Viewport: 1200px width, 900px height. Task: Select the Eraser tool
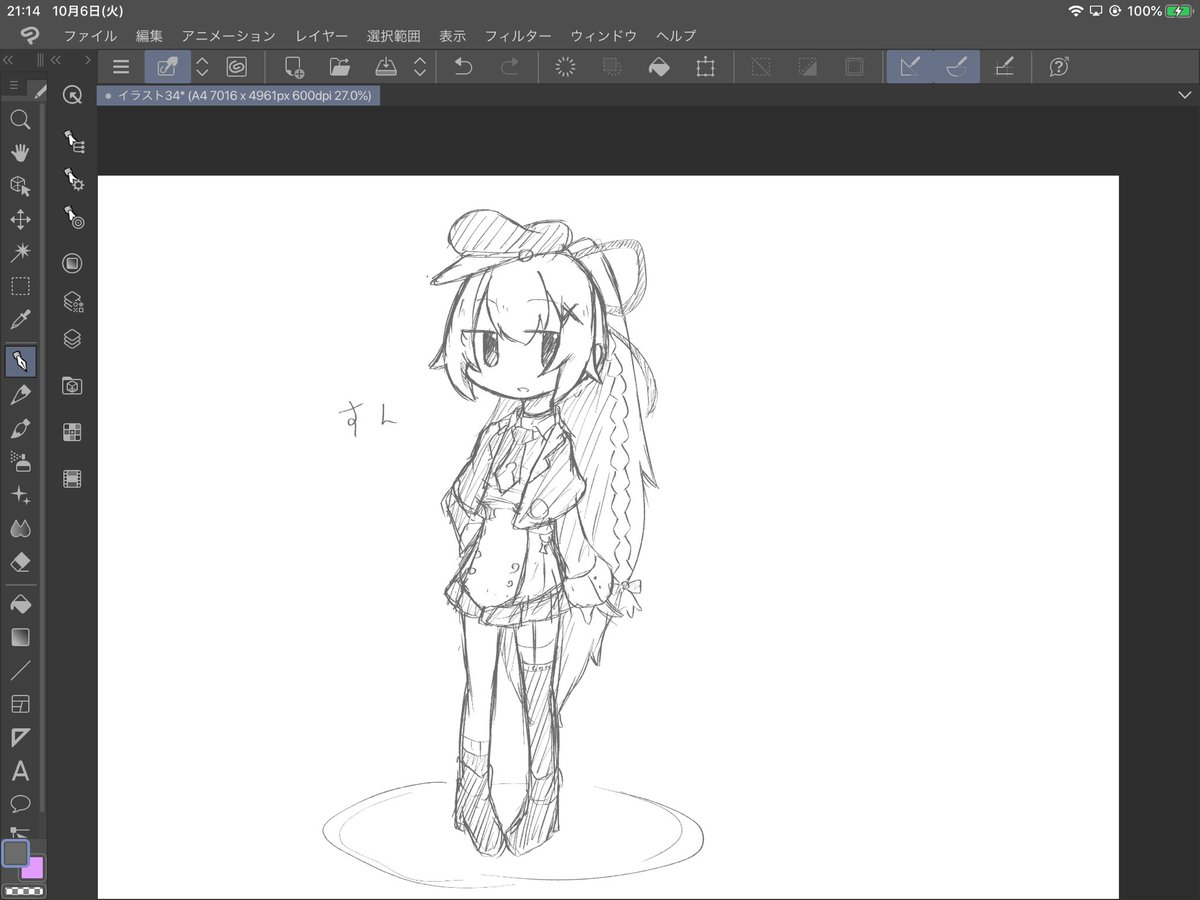(x=20, y=562)
